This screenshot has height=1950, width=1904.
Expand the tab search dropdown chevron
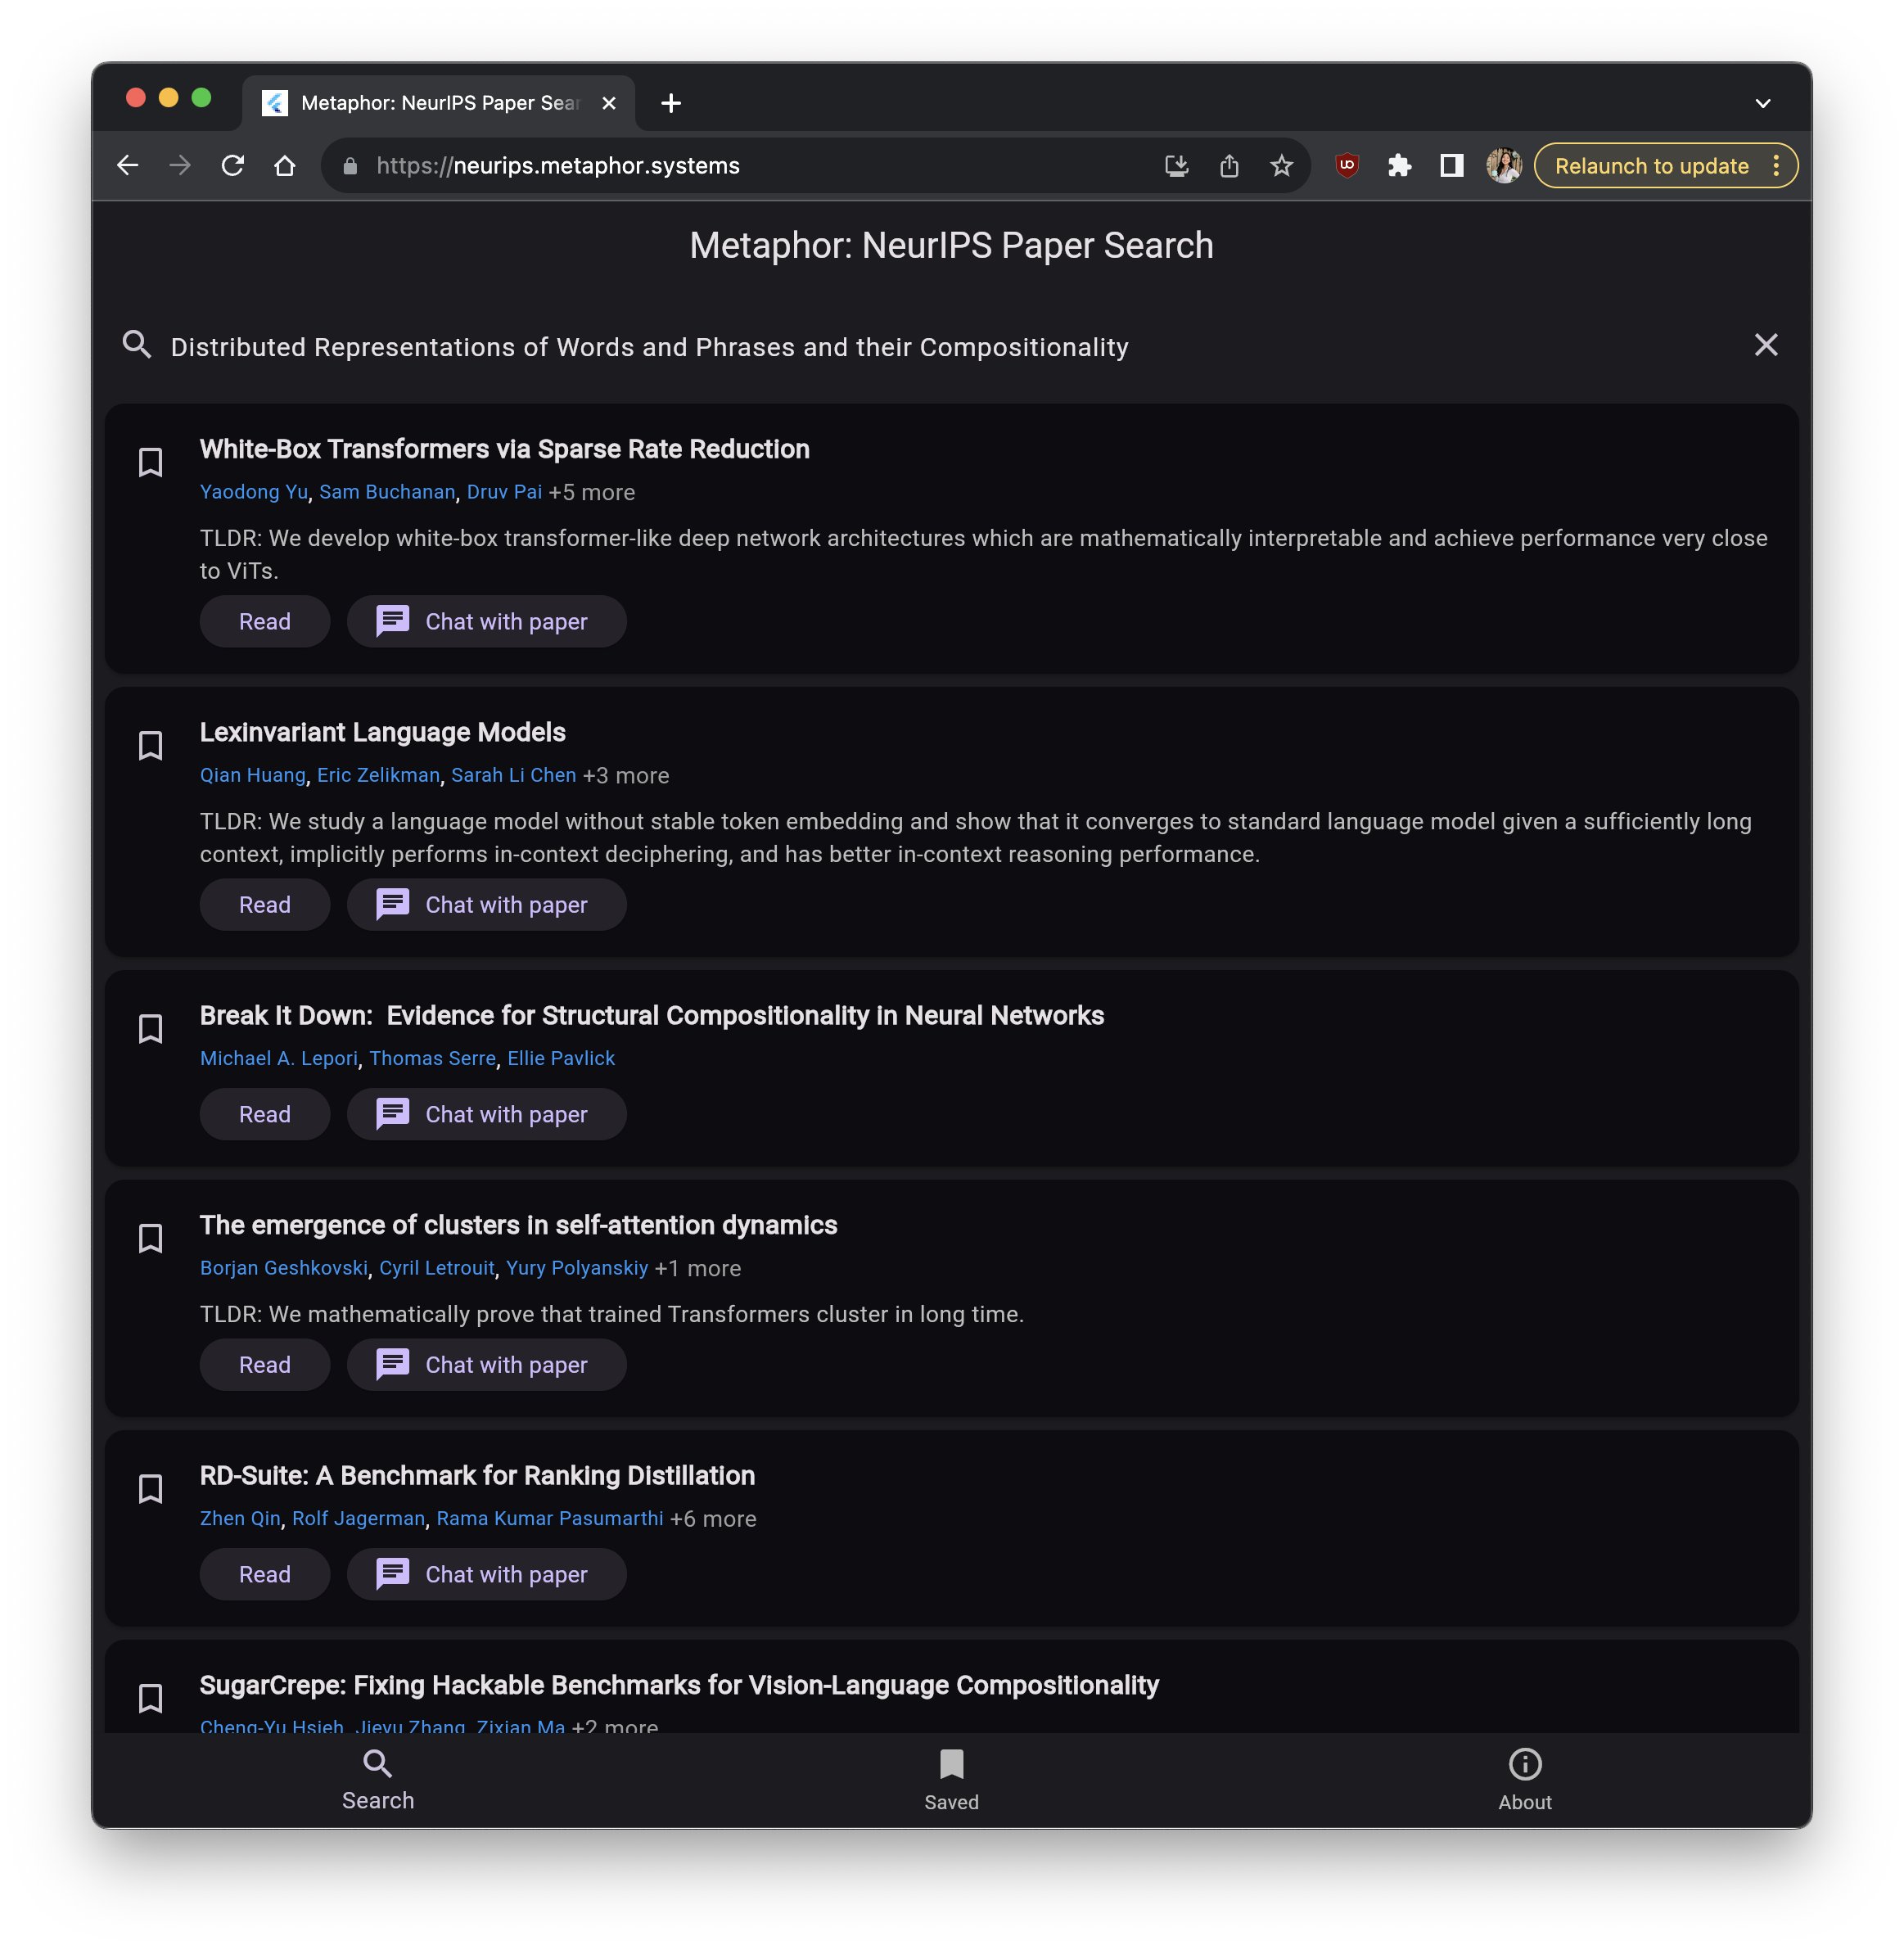point(1762,103)
